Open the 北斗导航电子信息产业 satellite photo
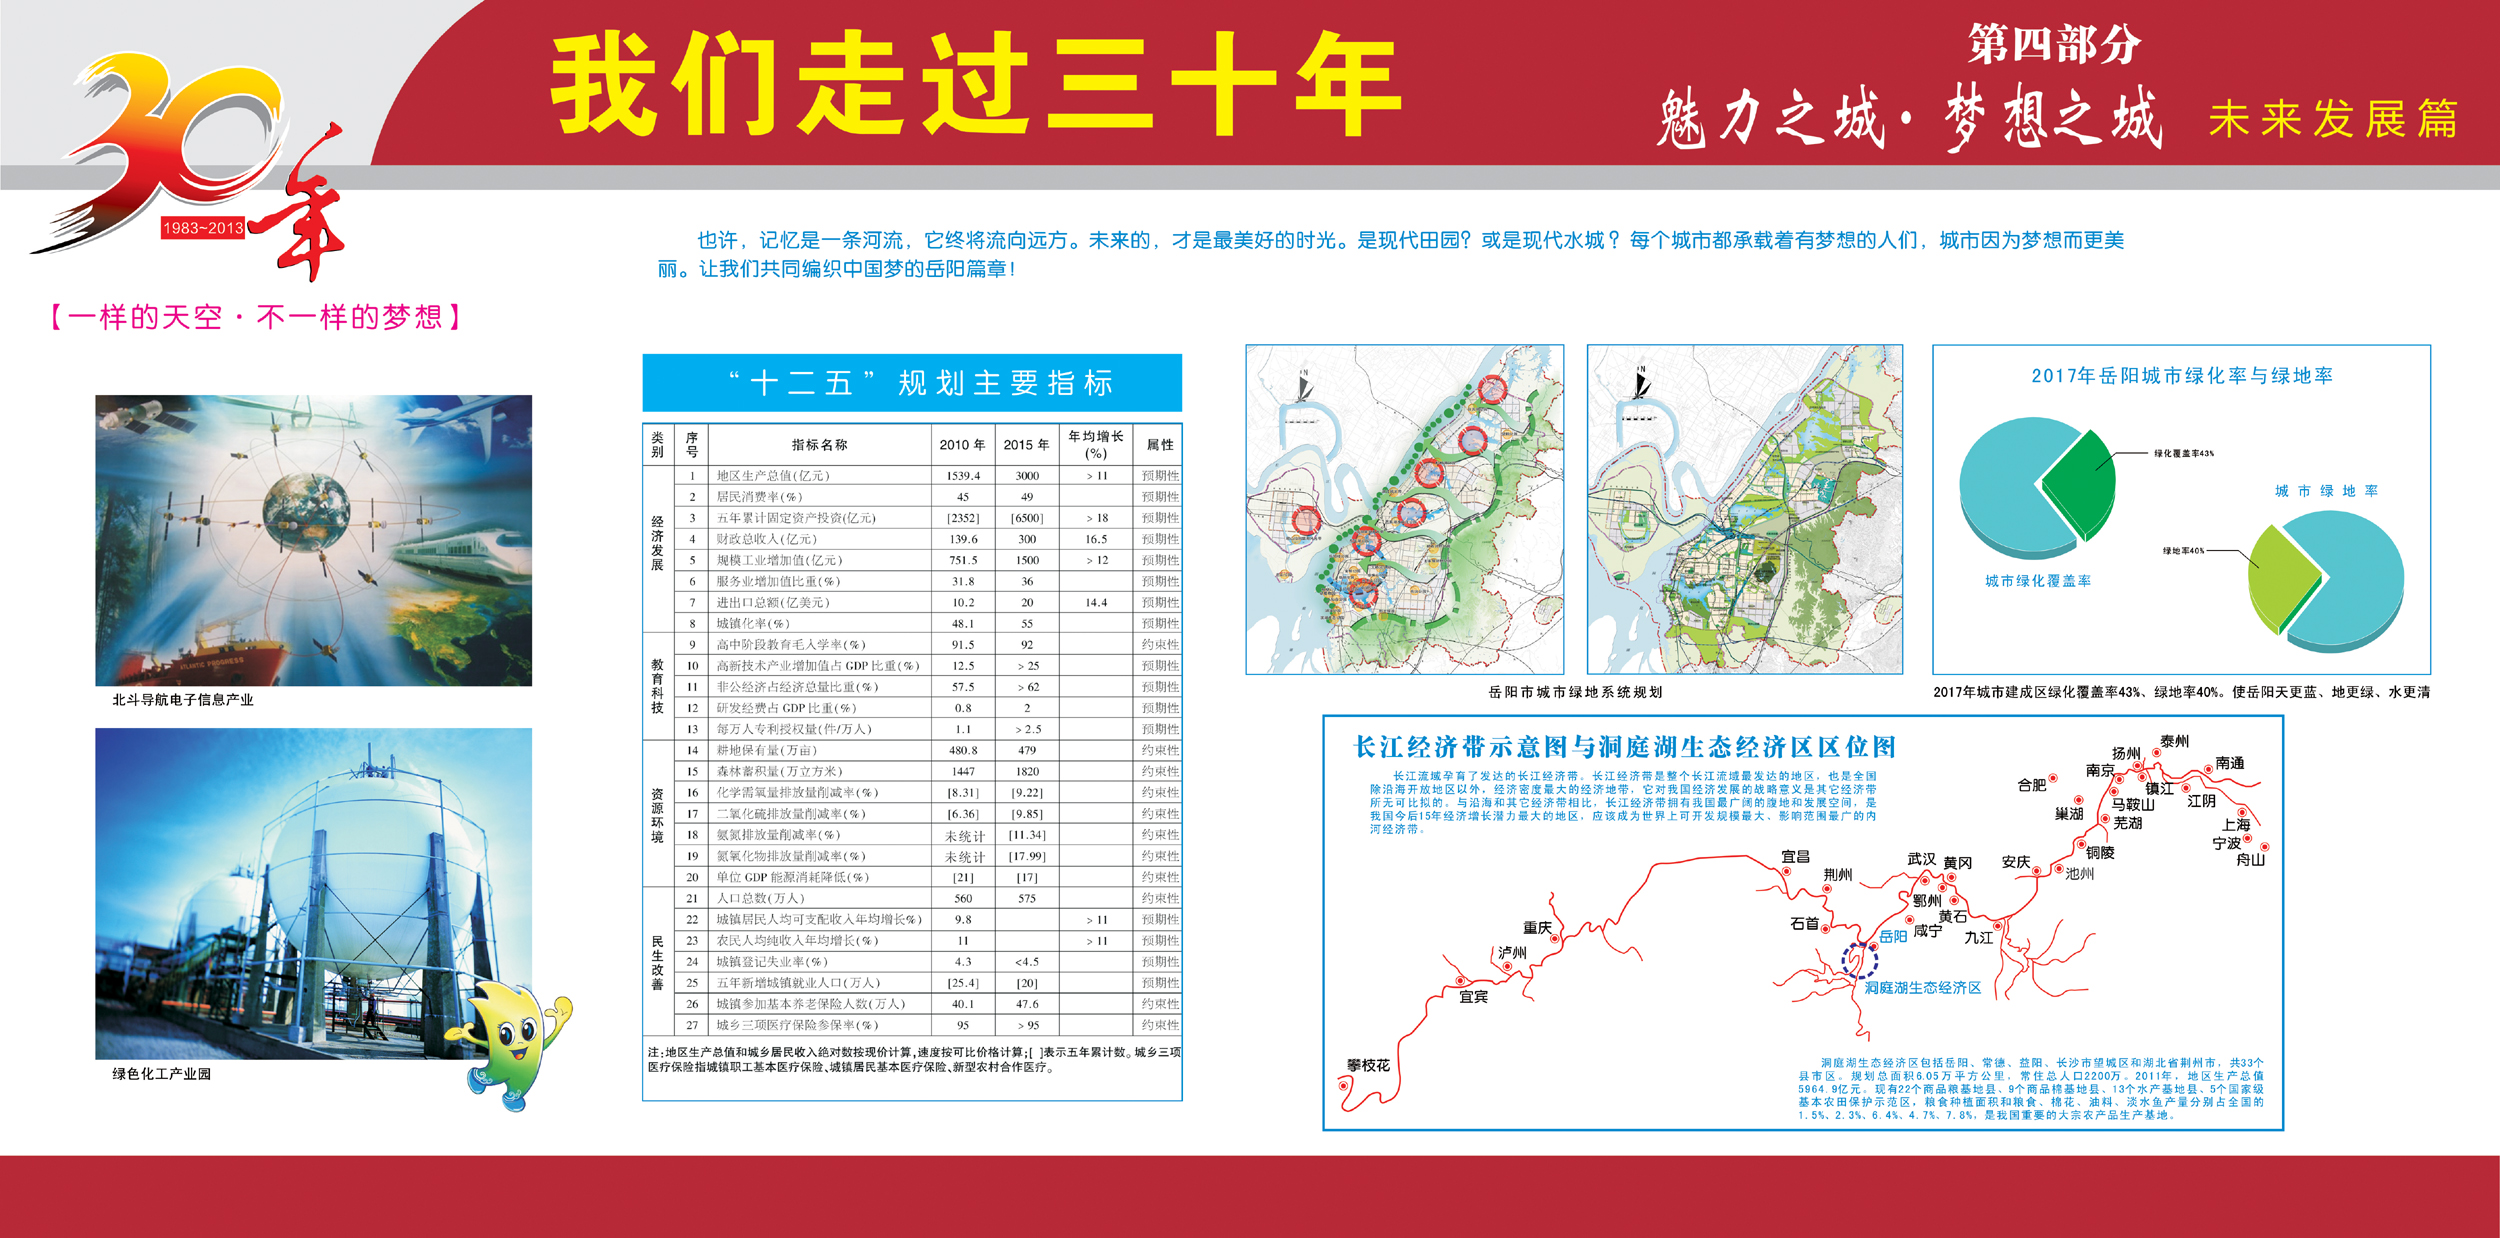This screenshot has height=1238, width=2500. point(313,540)
